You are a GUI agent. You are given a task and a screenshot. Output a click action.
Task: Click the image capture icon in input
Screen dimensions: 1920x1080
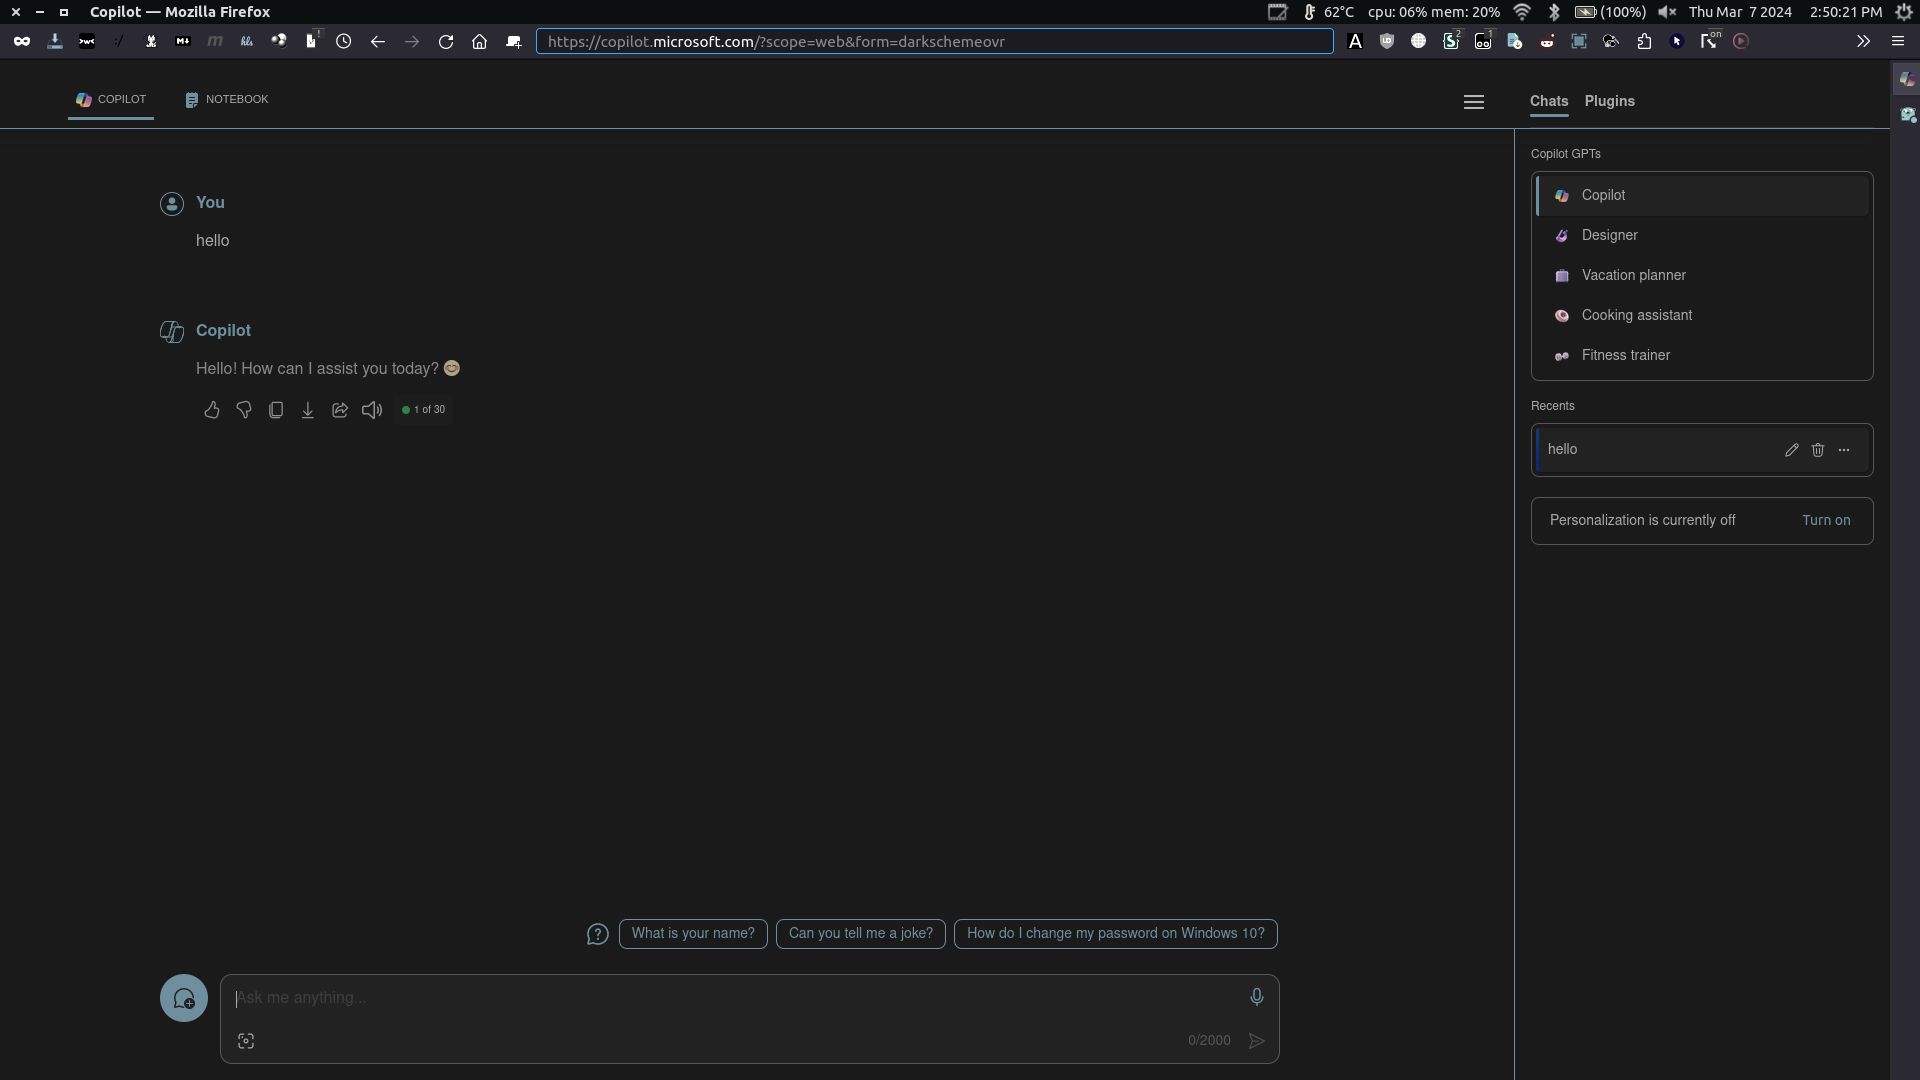tap(245, 1040)
